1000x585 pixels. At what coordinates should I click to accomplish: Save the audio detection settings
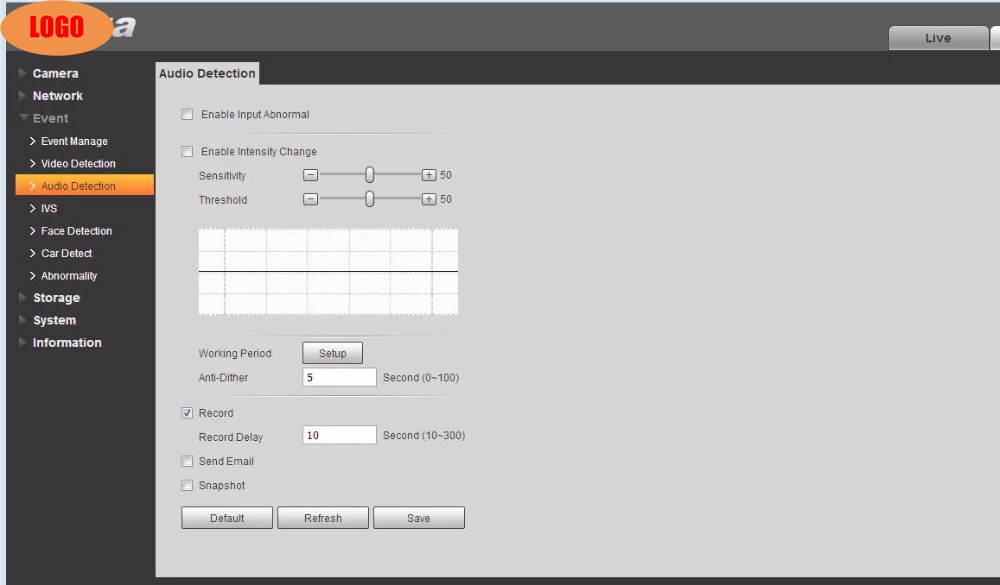click(418, 518)
